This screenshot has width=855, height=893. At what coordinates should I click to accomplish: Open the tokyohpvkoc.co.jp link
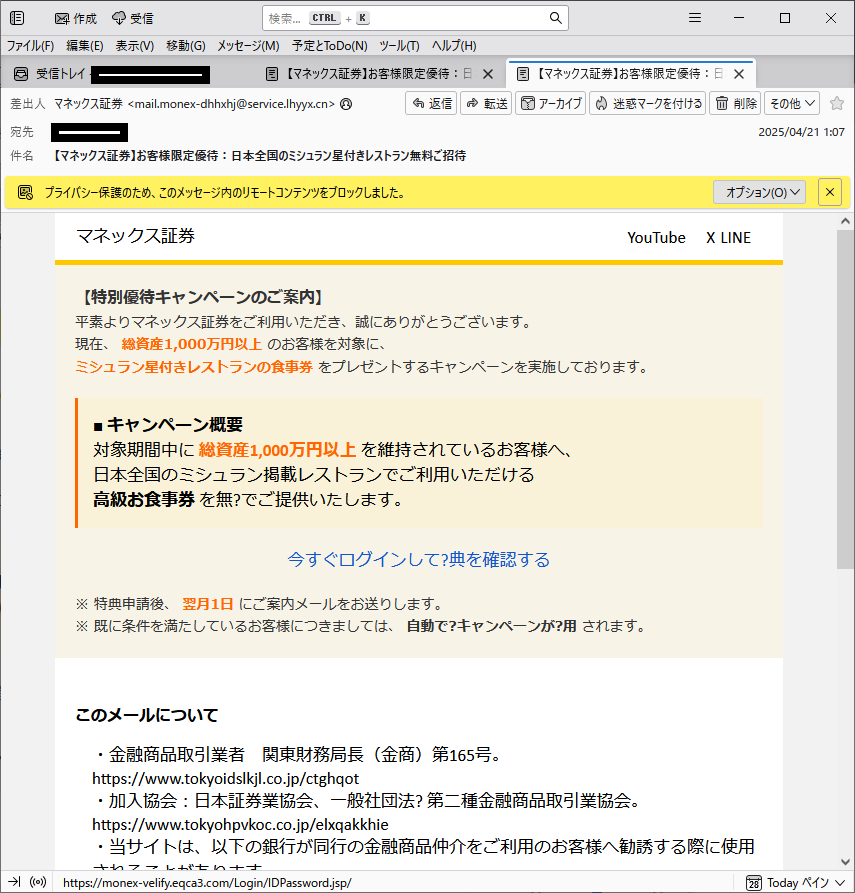[240, 825]
